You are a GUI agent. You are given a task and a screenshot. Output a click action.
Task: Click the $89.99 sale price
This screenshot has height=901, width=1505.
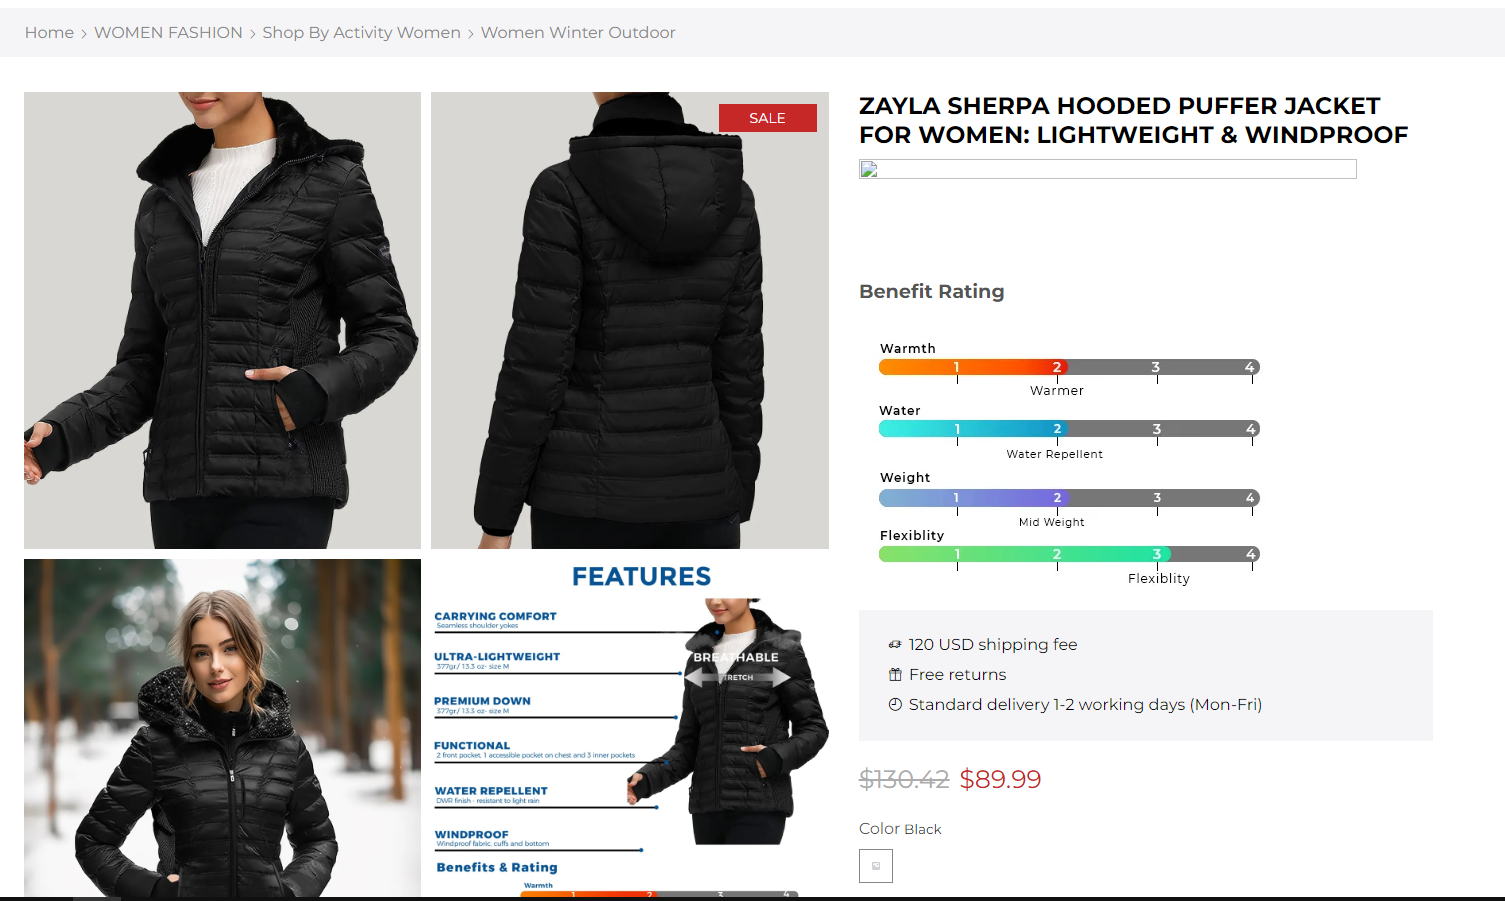(x=1000, y=779)
